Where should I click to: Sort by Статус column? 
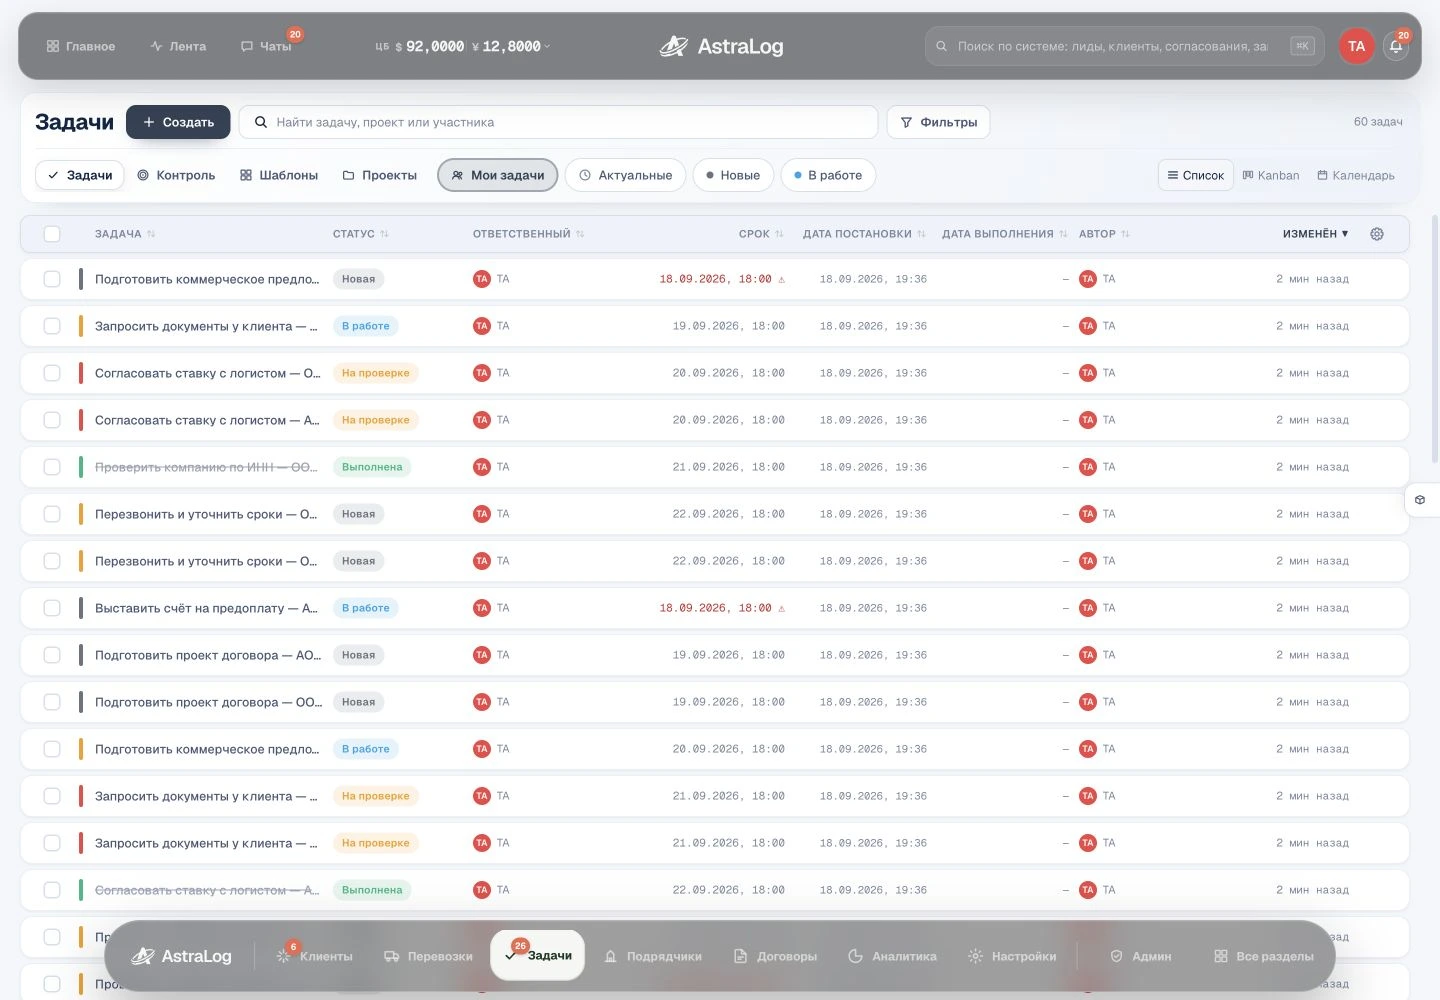click(x=361, y=234)
